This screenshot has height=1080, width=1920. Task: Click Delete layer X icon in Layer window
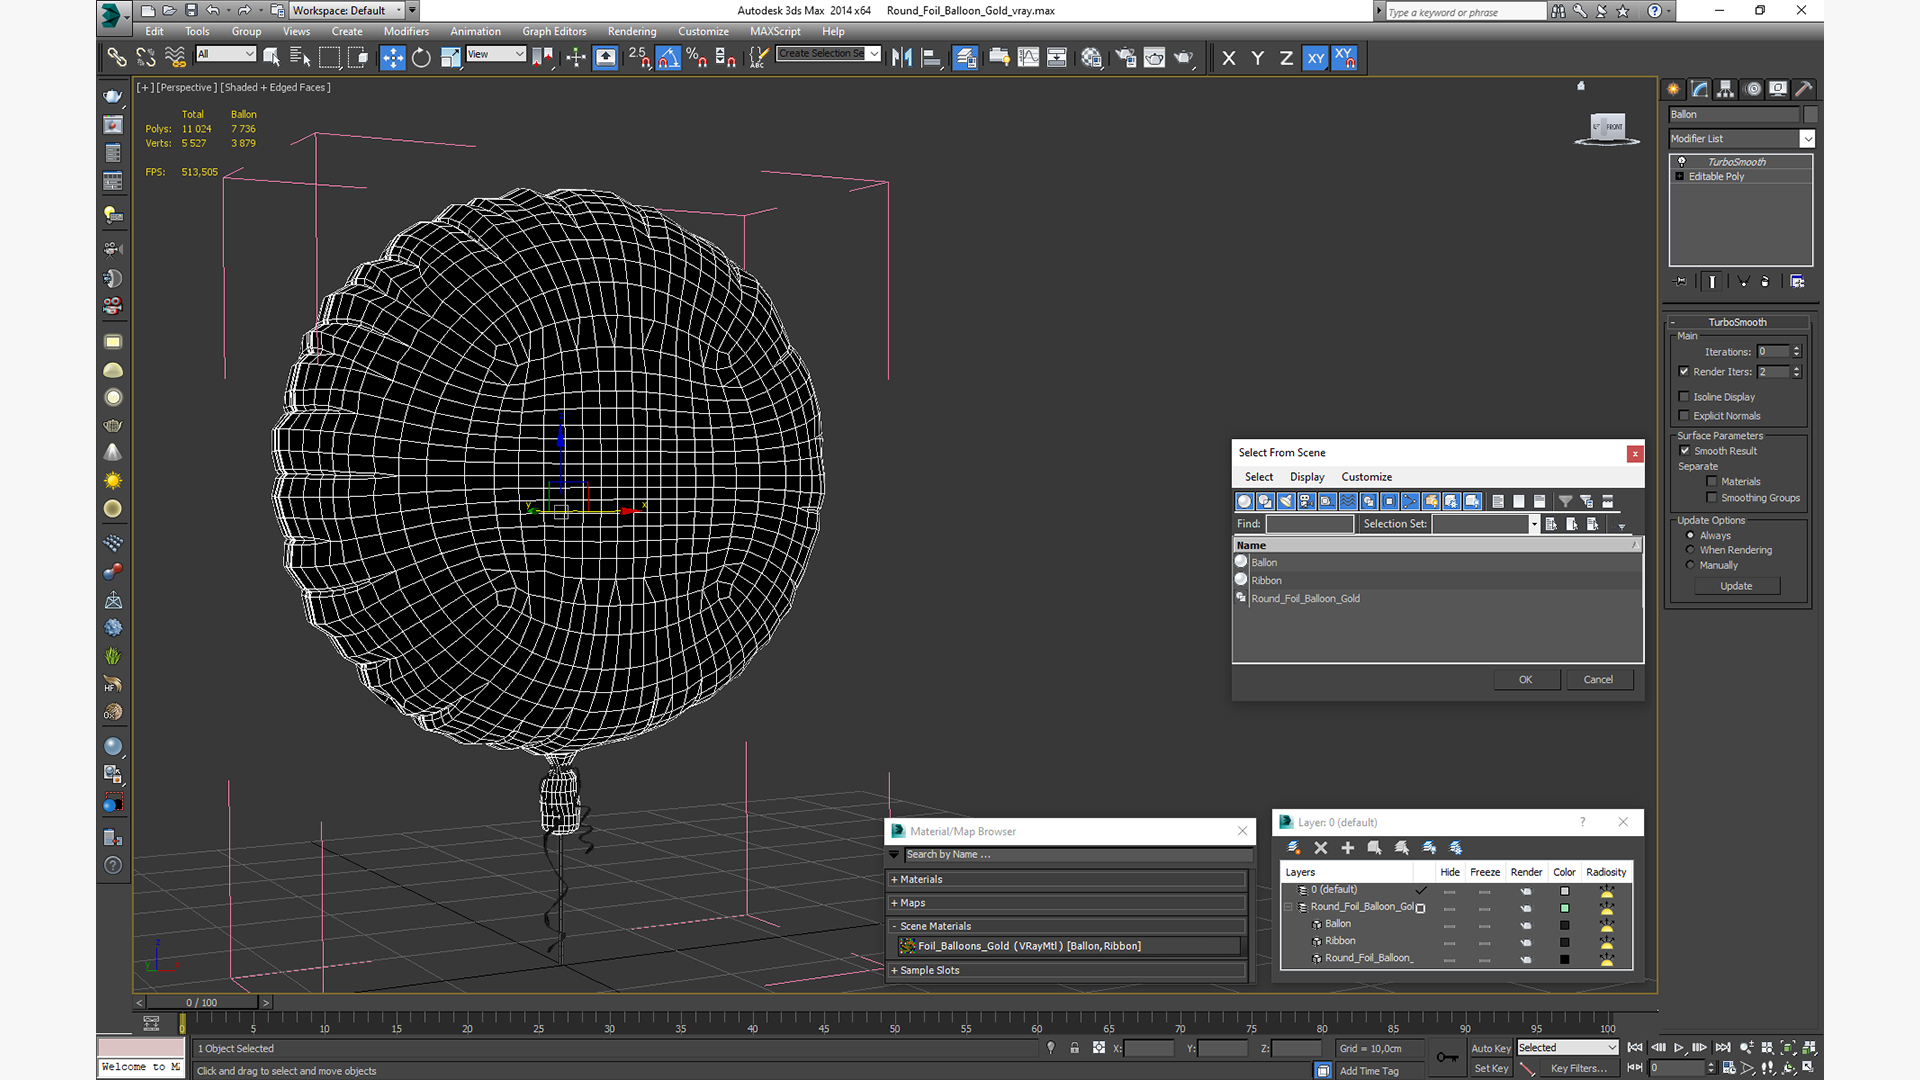click(x=1320, y=847)
